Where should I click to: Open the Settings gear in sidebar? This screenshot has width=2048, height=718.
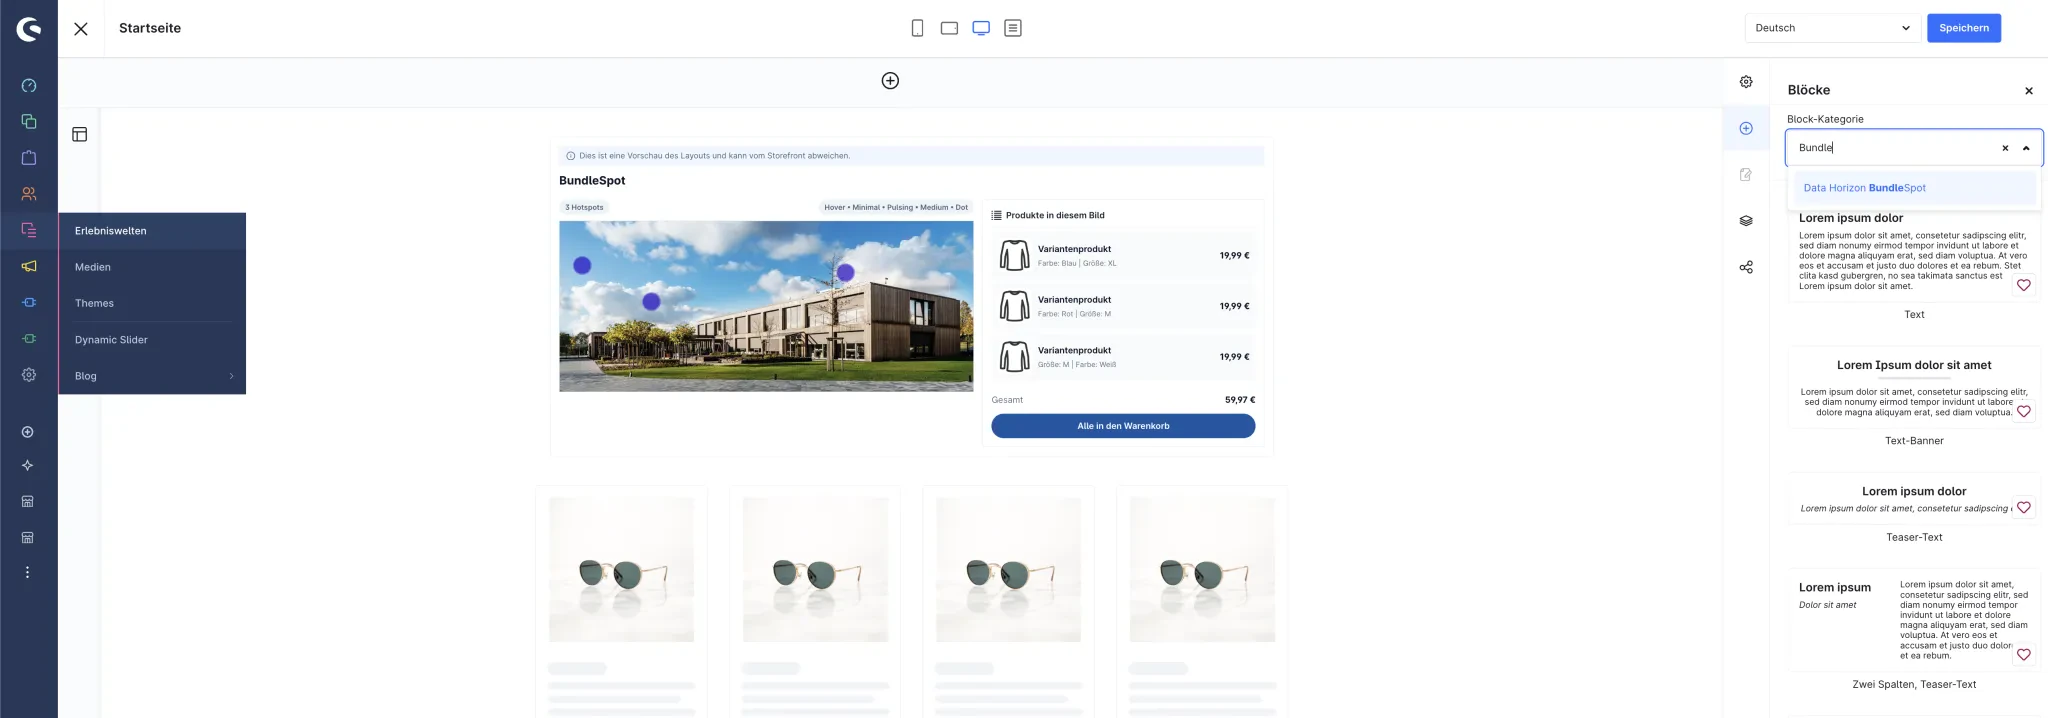point(29,374)
